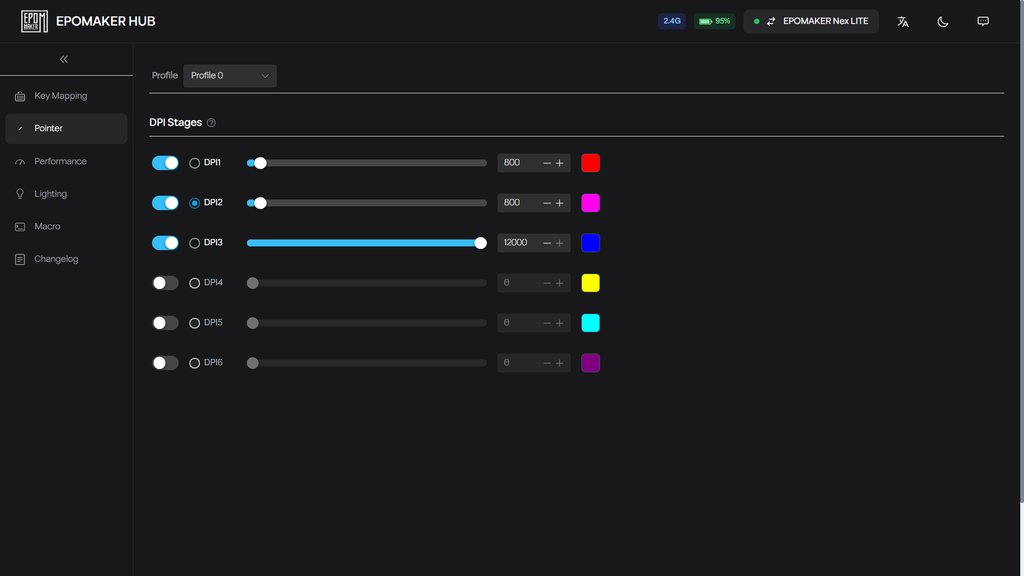Open the Pointer section
The height and width of the screenshot is (576, 1024).
(66, 129)
